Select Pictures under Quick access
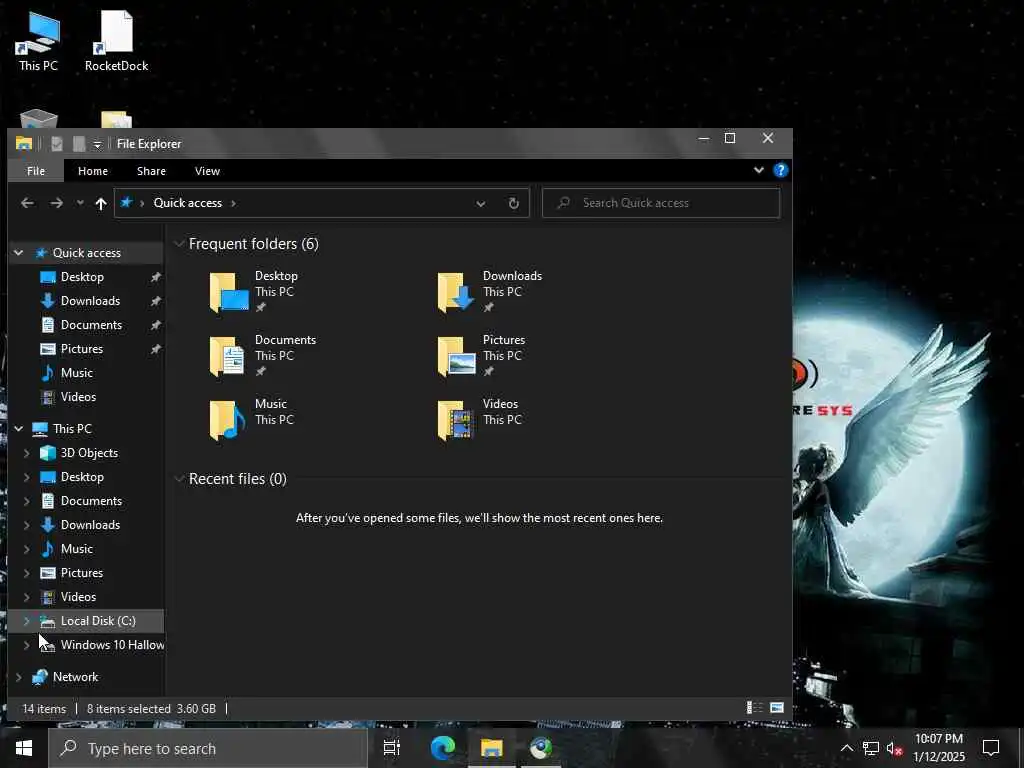 (82, 349)
